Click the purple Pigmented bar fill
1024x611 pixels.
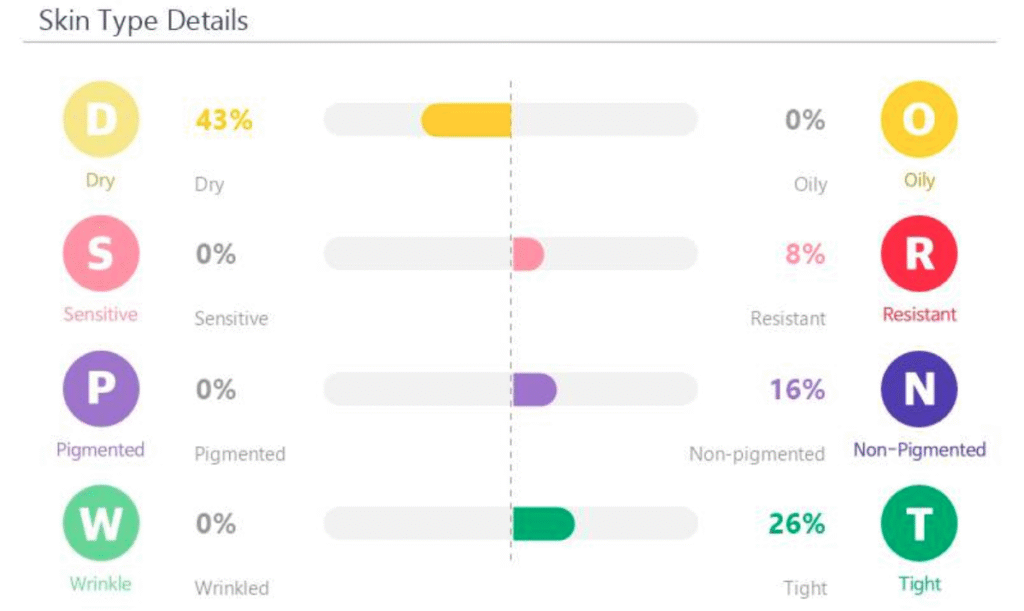[x=534, y=389]
